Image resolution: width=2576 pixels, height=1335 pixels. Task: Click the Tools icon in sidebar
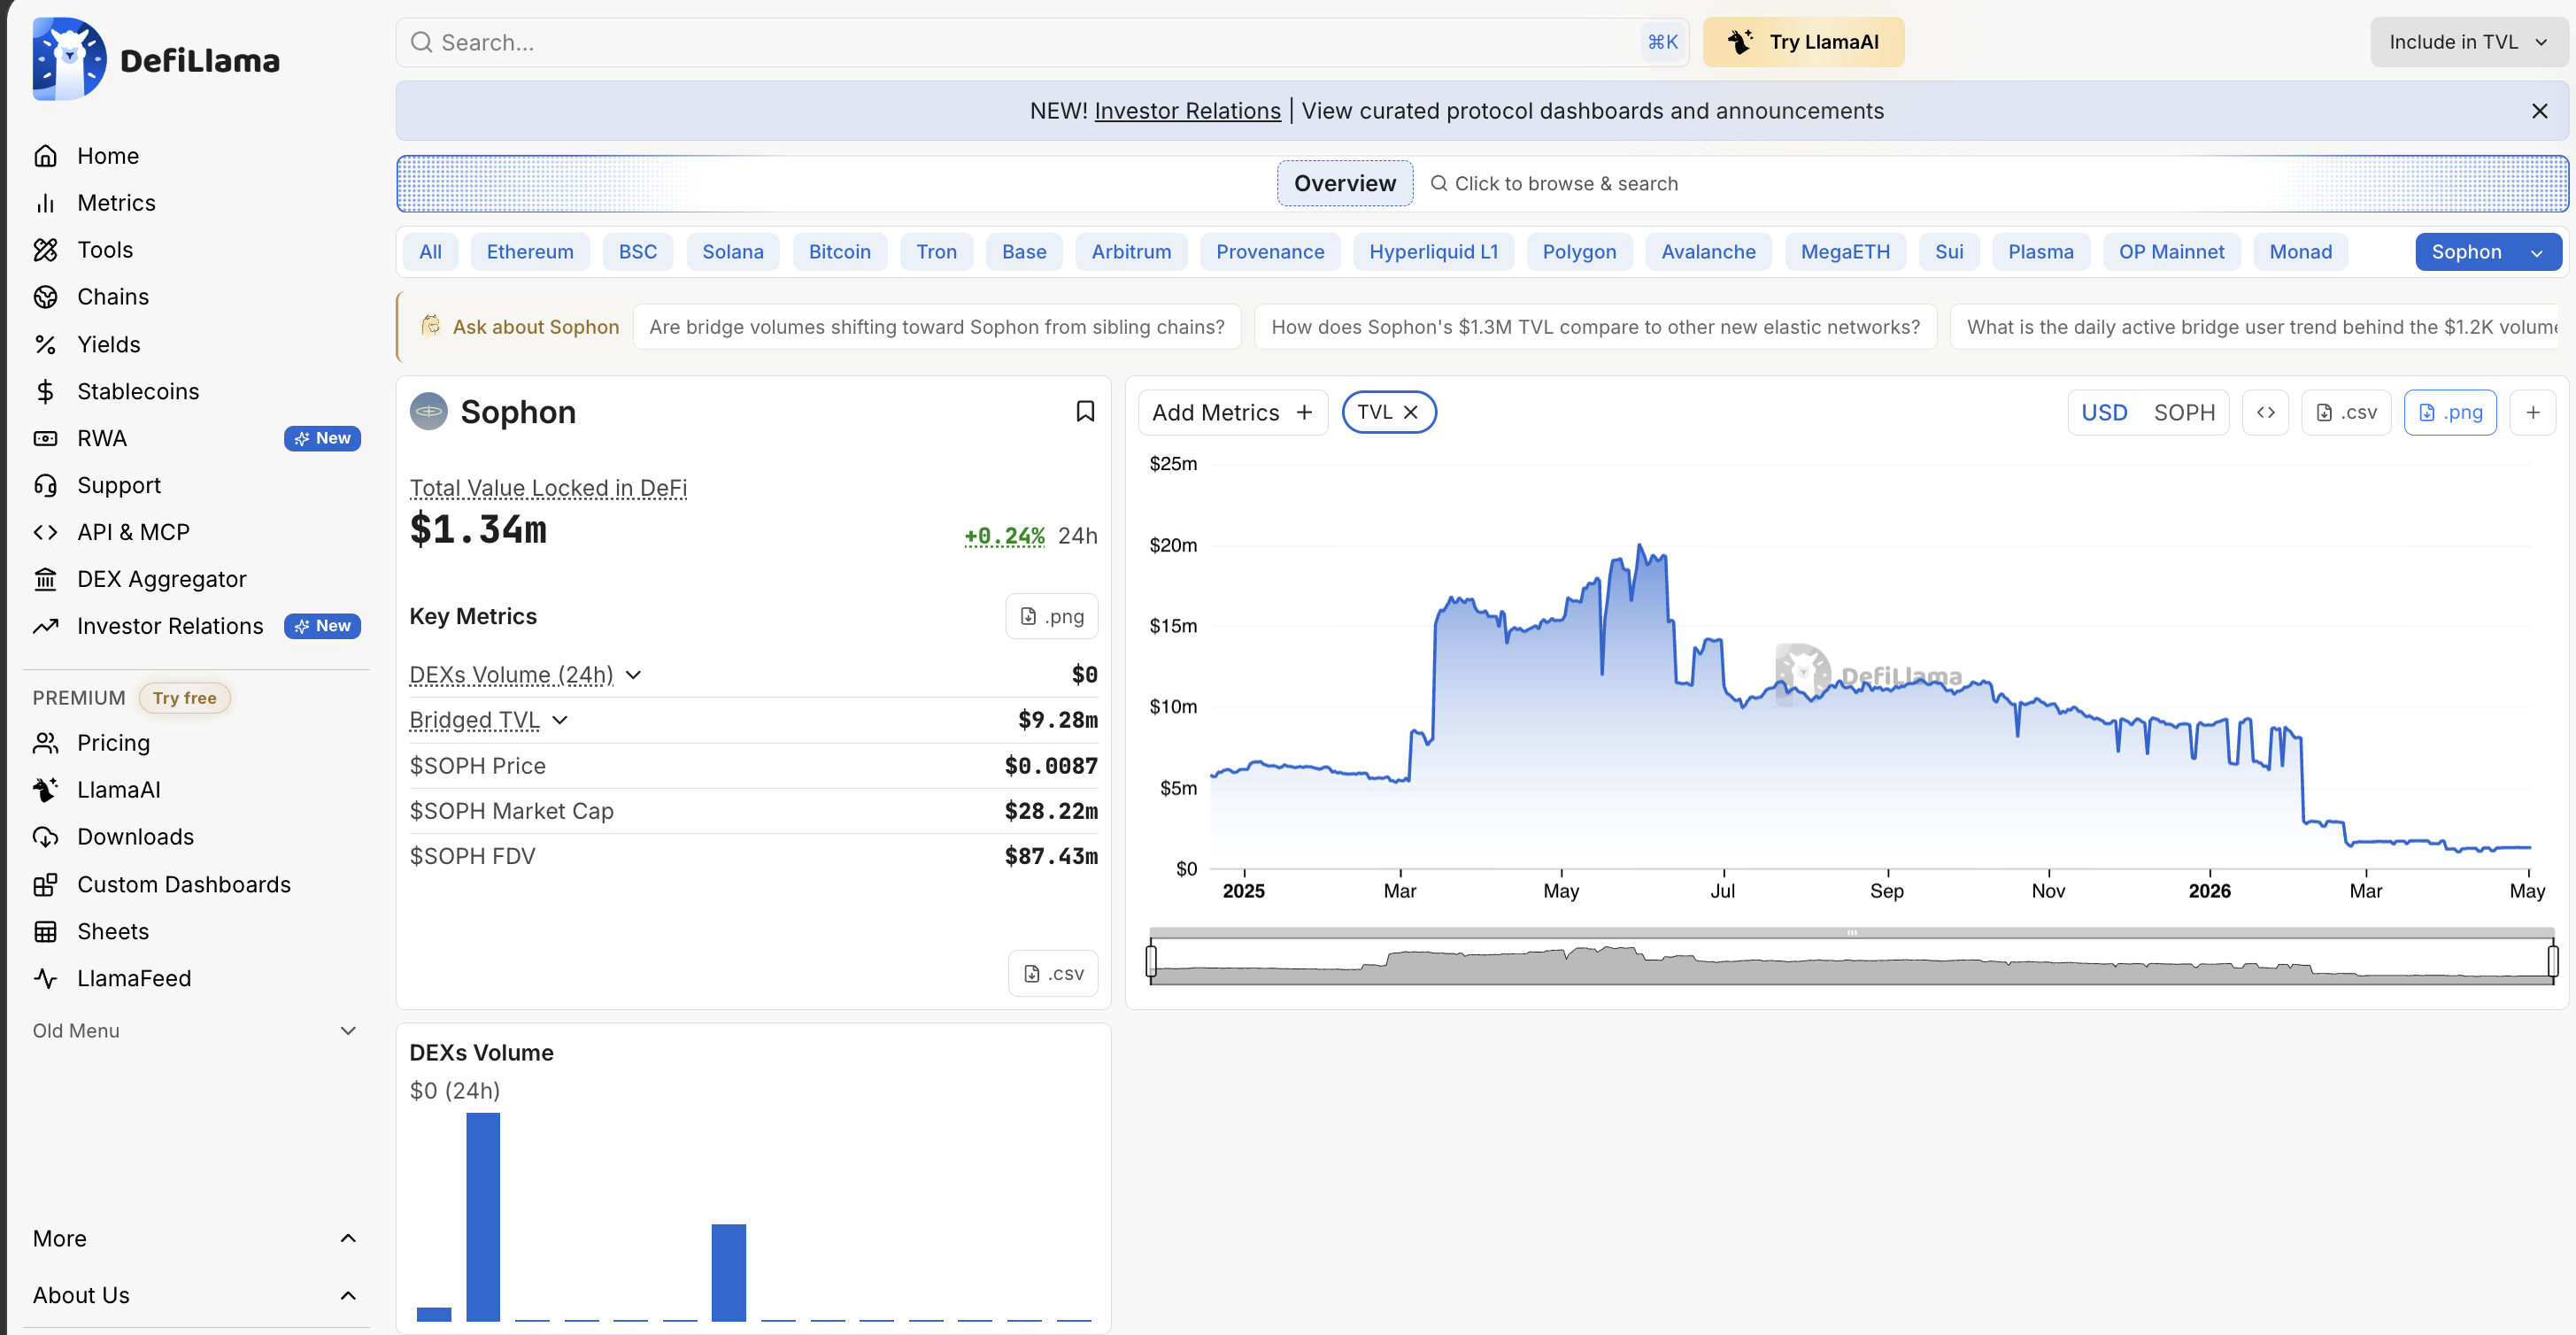tap(45, 250)
